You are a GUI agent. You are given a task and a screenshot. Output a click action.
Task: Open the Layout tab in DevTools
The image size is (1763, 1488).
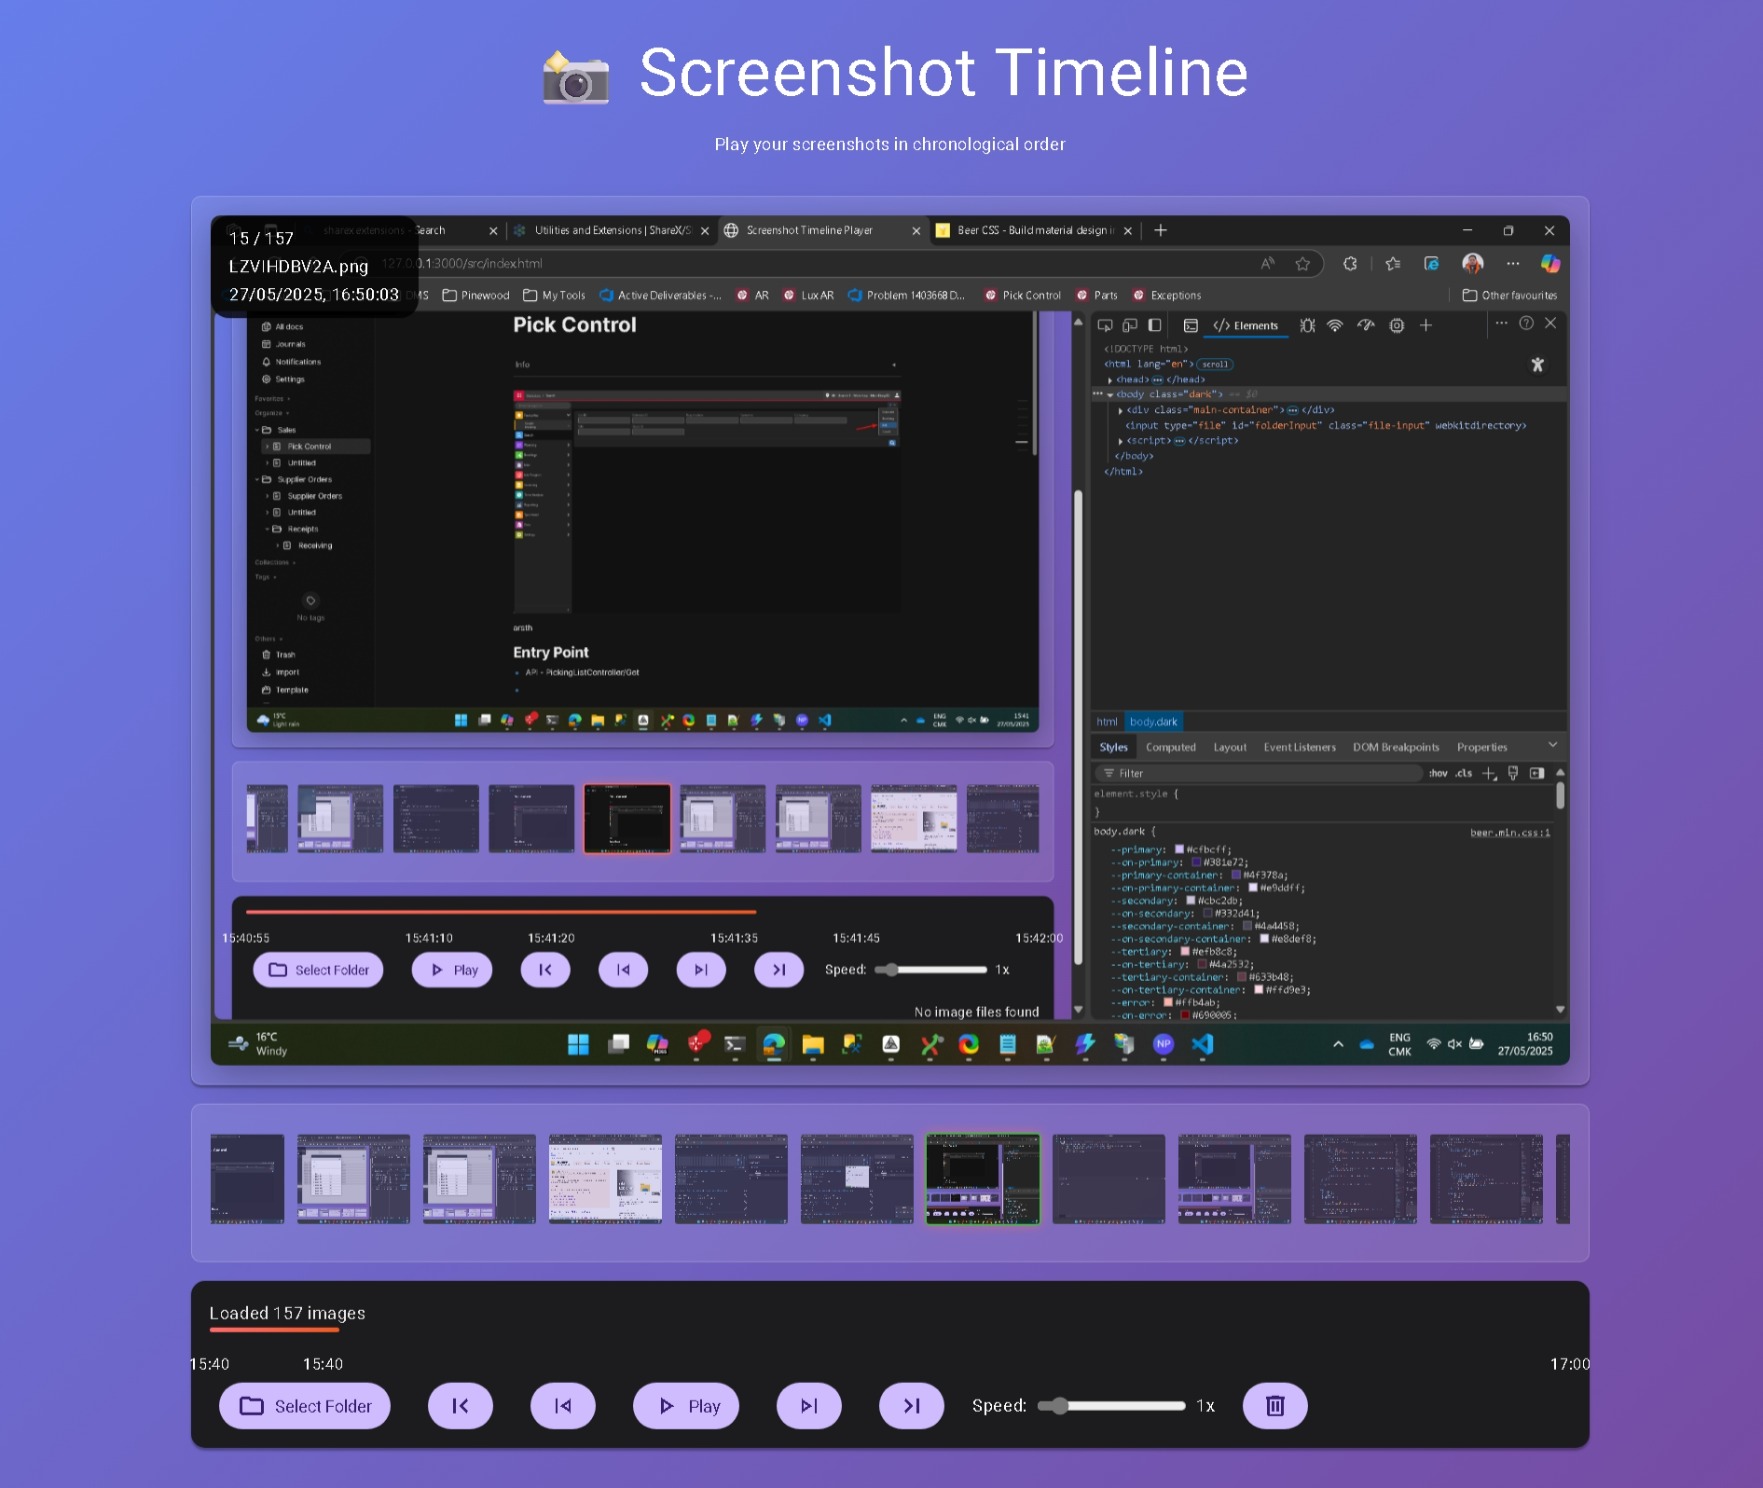pos(1229,747)
